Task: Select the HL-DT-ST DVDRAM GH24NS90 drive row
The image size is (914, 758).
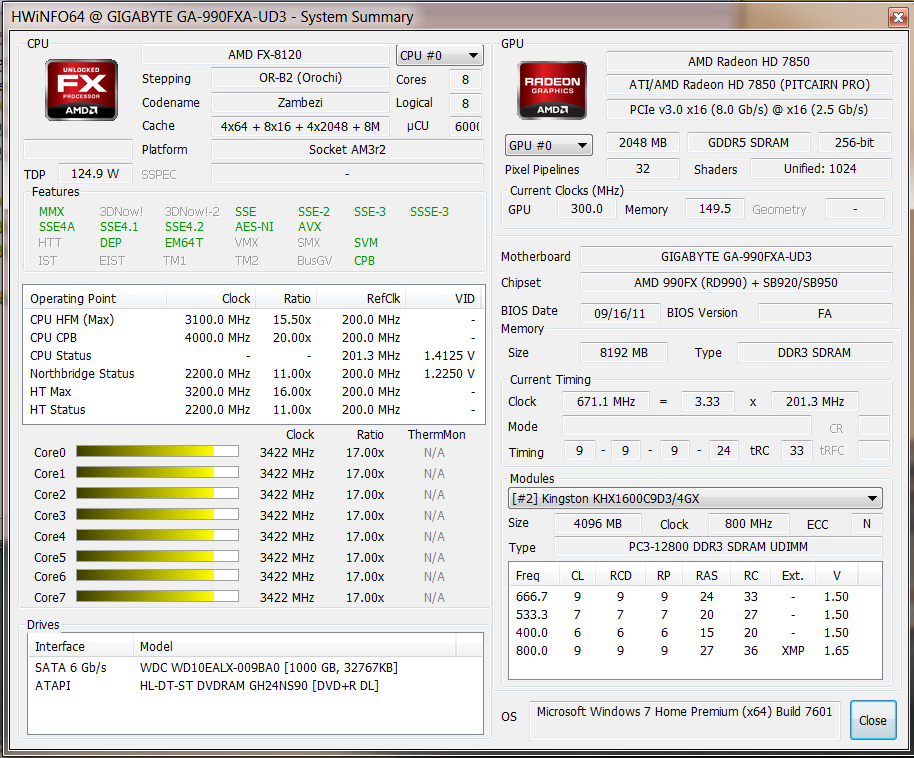Action: tap(255, 685)
